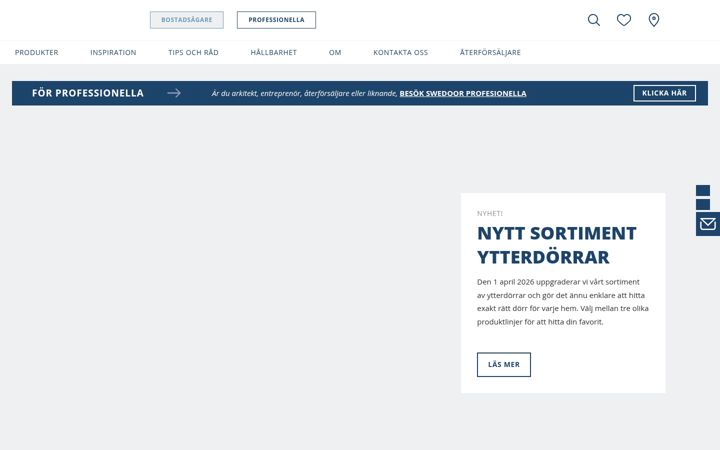Click the Läs mer button
The image size is (720, 450).
[504, 365]
